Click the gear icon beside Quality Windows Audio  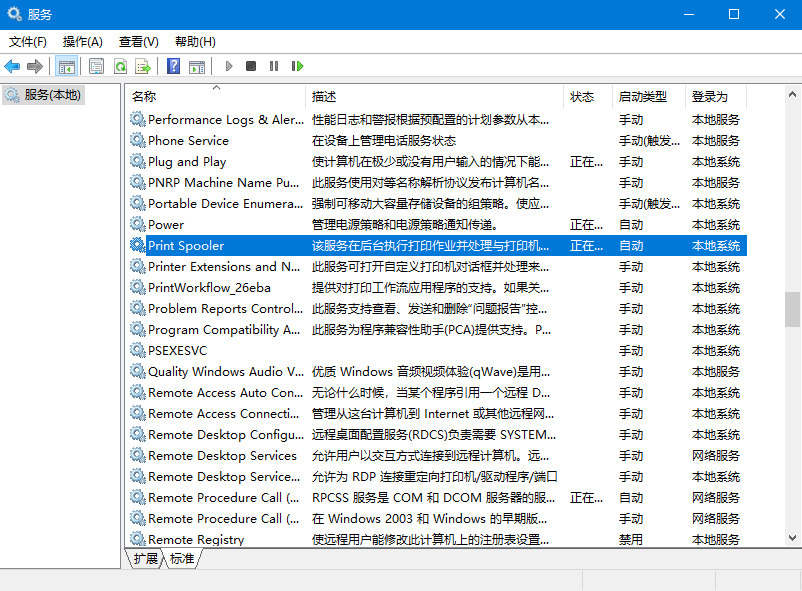[138, 371]
